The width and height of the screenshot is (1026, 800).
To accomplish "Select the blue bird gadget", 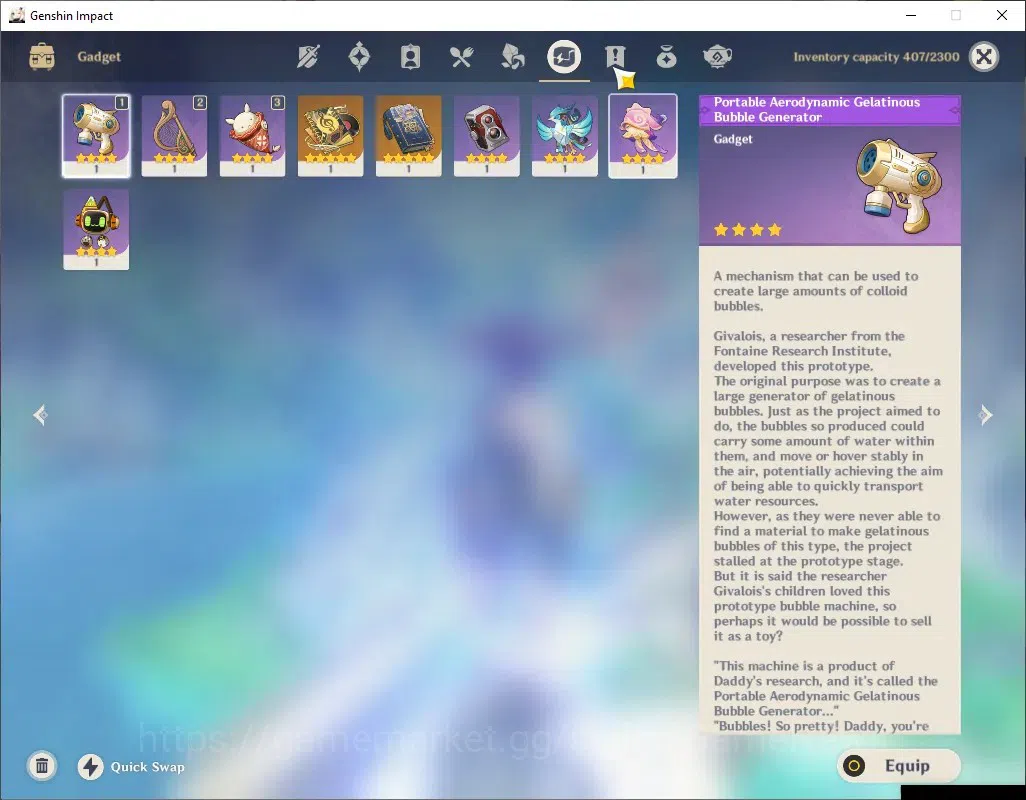I will click(x=565, y=135).
